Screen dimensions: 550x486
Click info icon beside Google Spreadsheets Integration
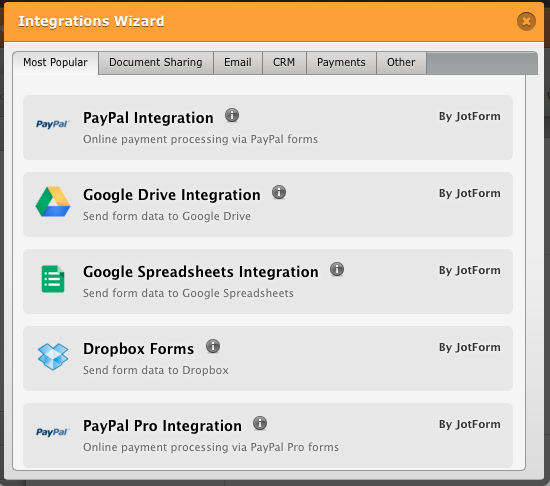pos(337,269)
